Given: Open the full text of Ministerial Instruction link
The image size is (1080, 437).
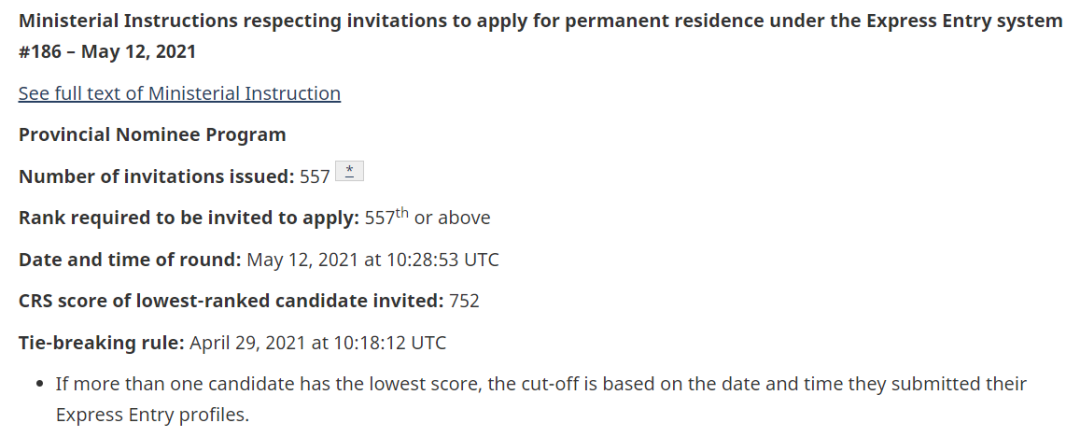Looking at the screenshot, I should (x=179, y=93).
